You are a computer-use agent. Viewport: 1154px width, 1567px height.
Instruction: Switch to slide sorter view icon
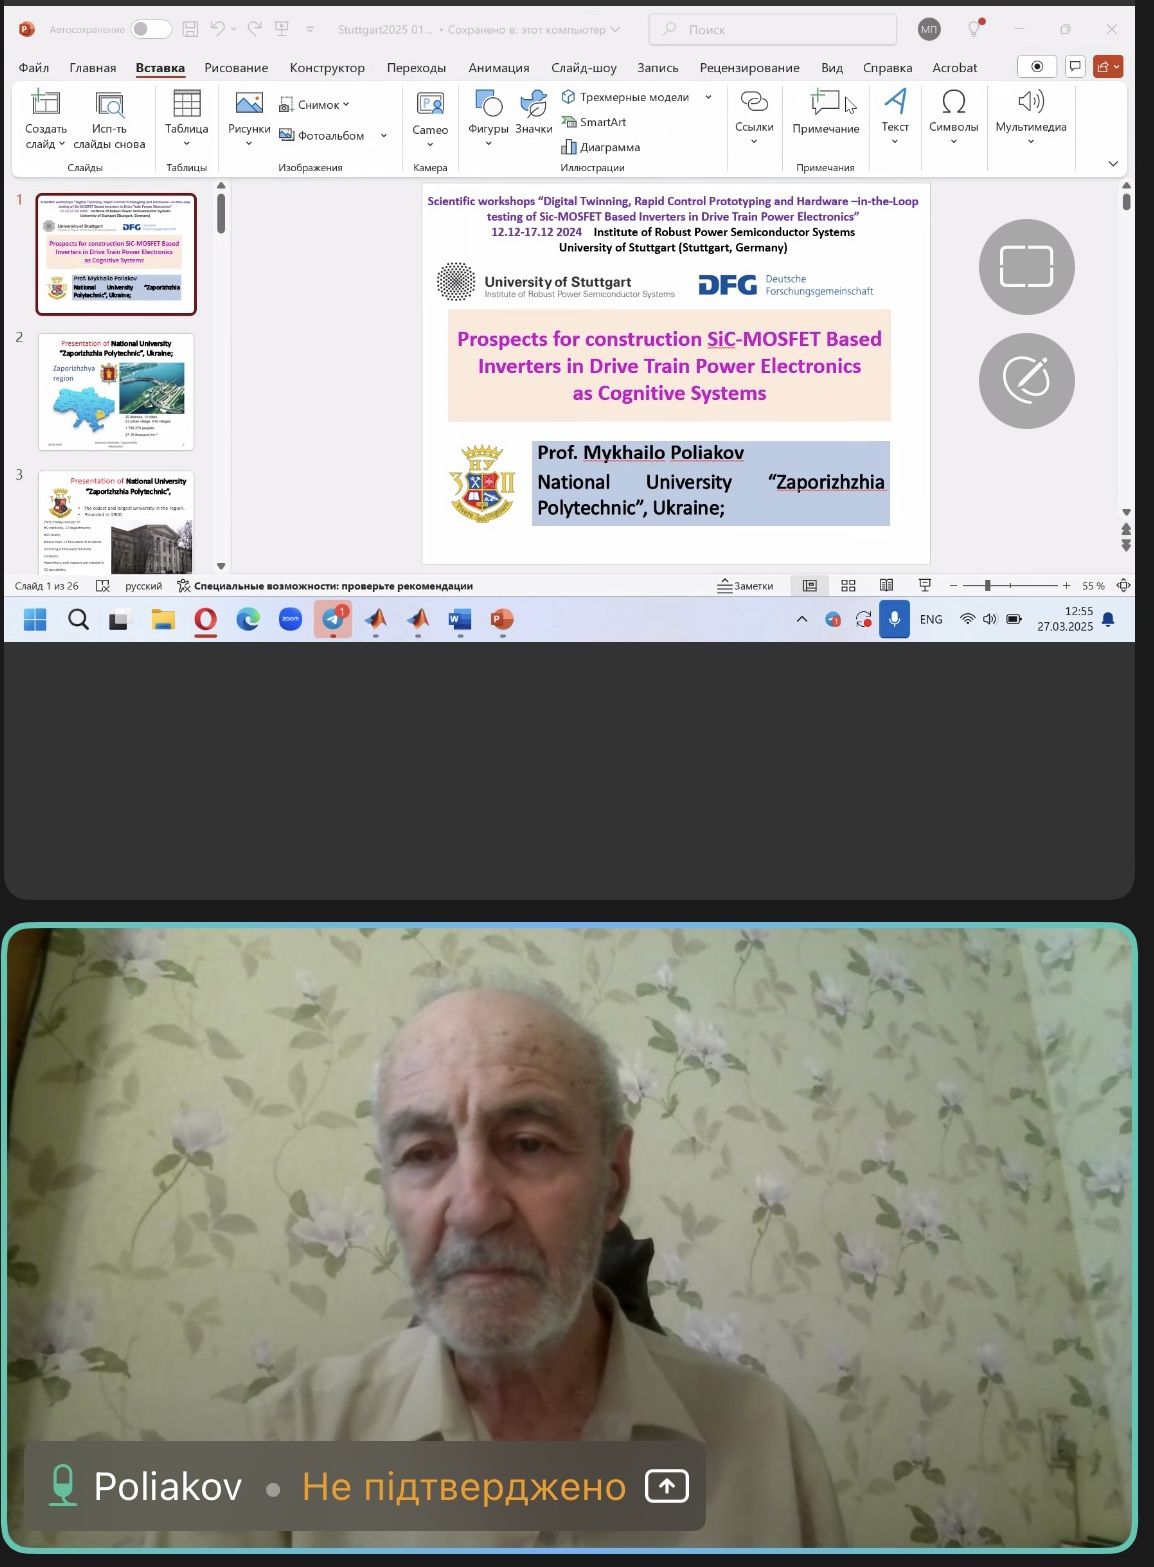848,586
